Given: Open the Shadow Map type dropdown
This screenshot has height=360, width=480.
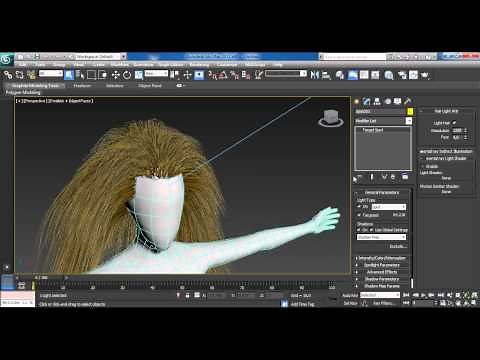Looking at the screenshot, I should click(381, 237).
